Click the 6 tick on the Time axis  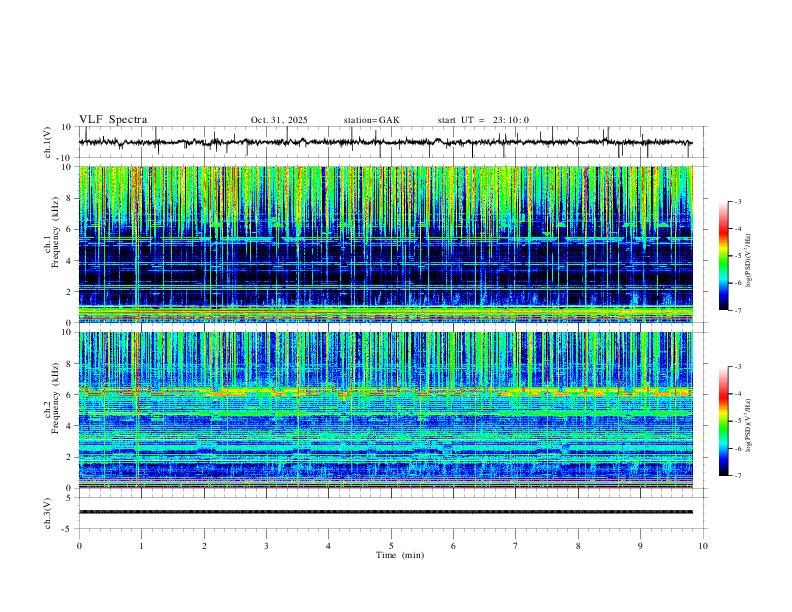click(x=453, y=546)
